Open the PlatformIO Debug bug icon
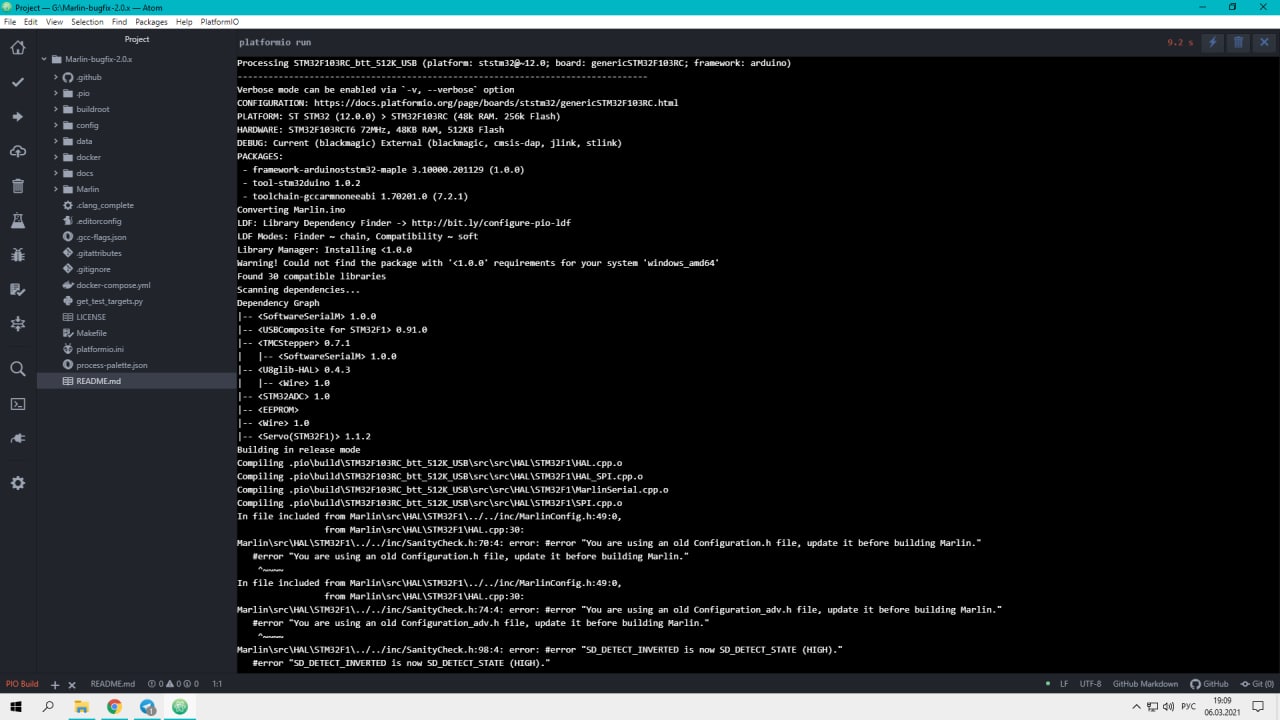 click(18, 255)
